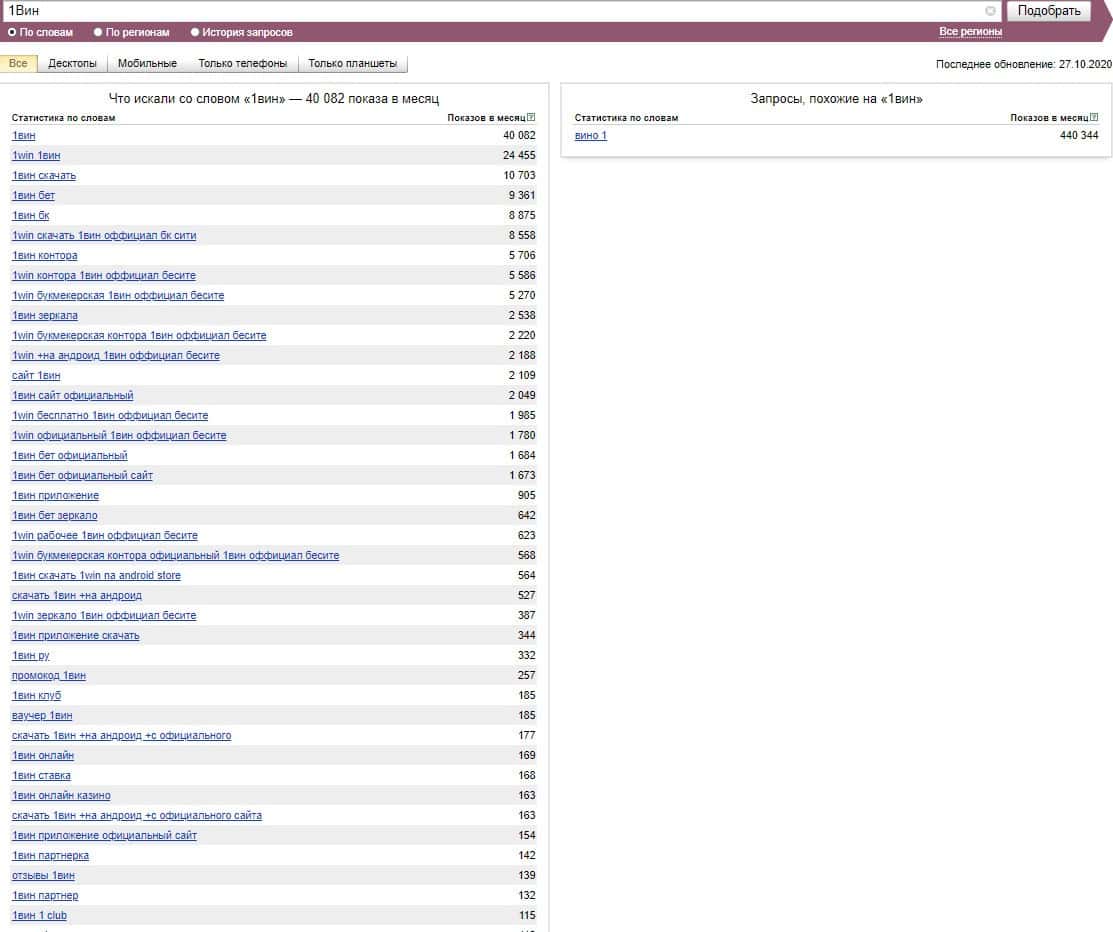This screenshot has width=1113, height=932.
Task: Open the 'промокод 1вин' keyword link
Action: (49, 676)
